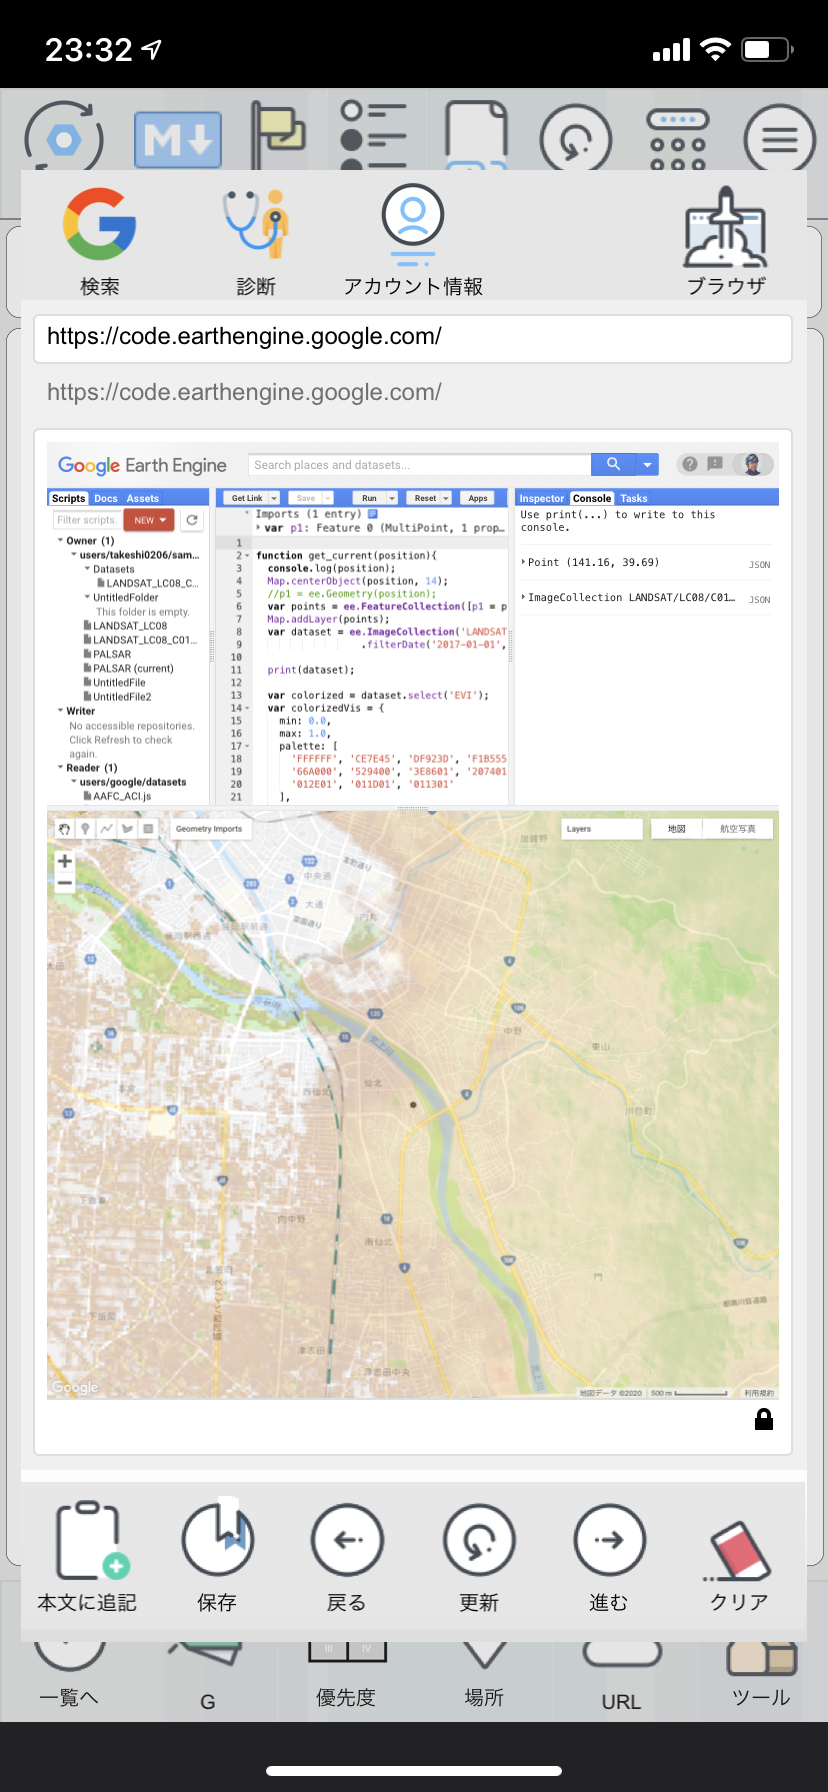Click the Filter scripts field

pos(87,520)
